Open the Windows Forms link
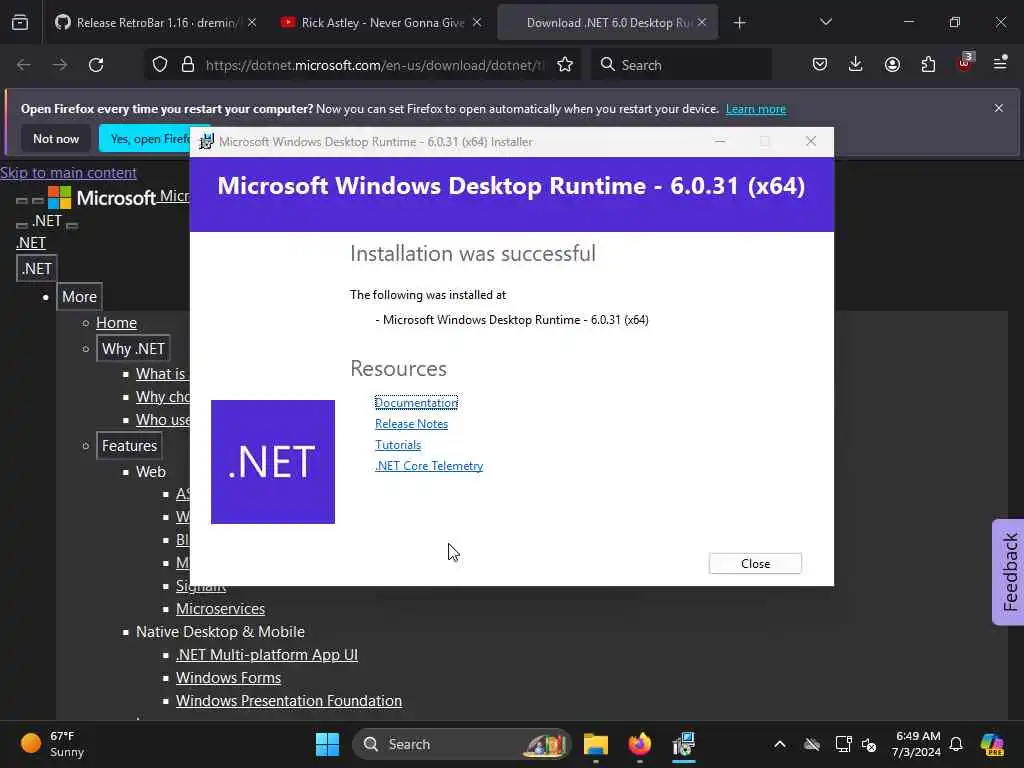Screen dimensions: 1024x768 pos(228,678)
